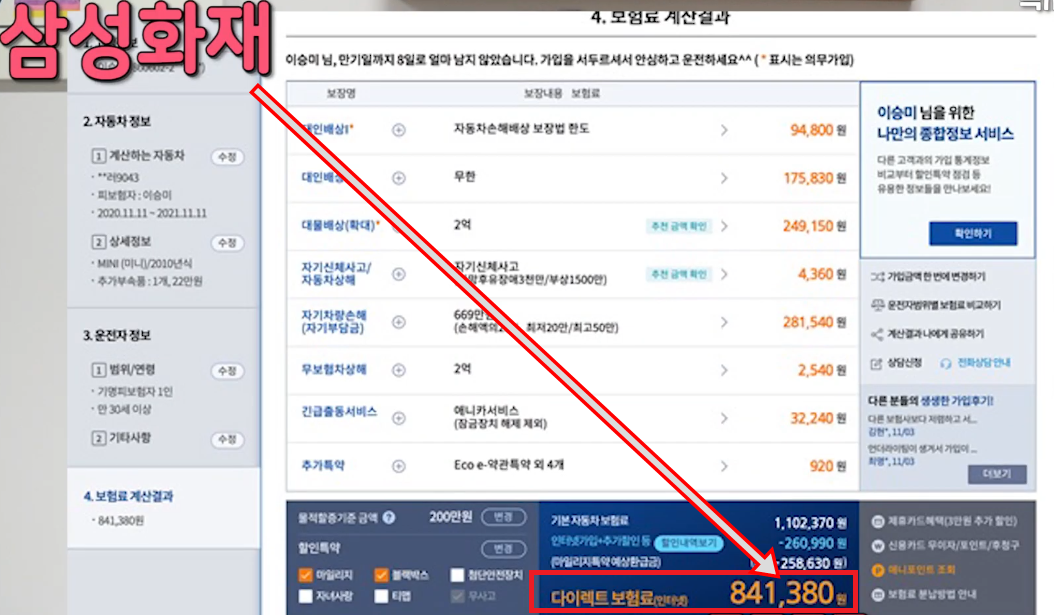Click 수정 button for 상세정보

click(x=228, y=243)
